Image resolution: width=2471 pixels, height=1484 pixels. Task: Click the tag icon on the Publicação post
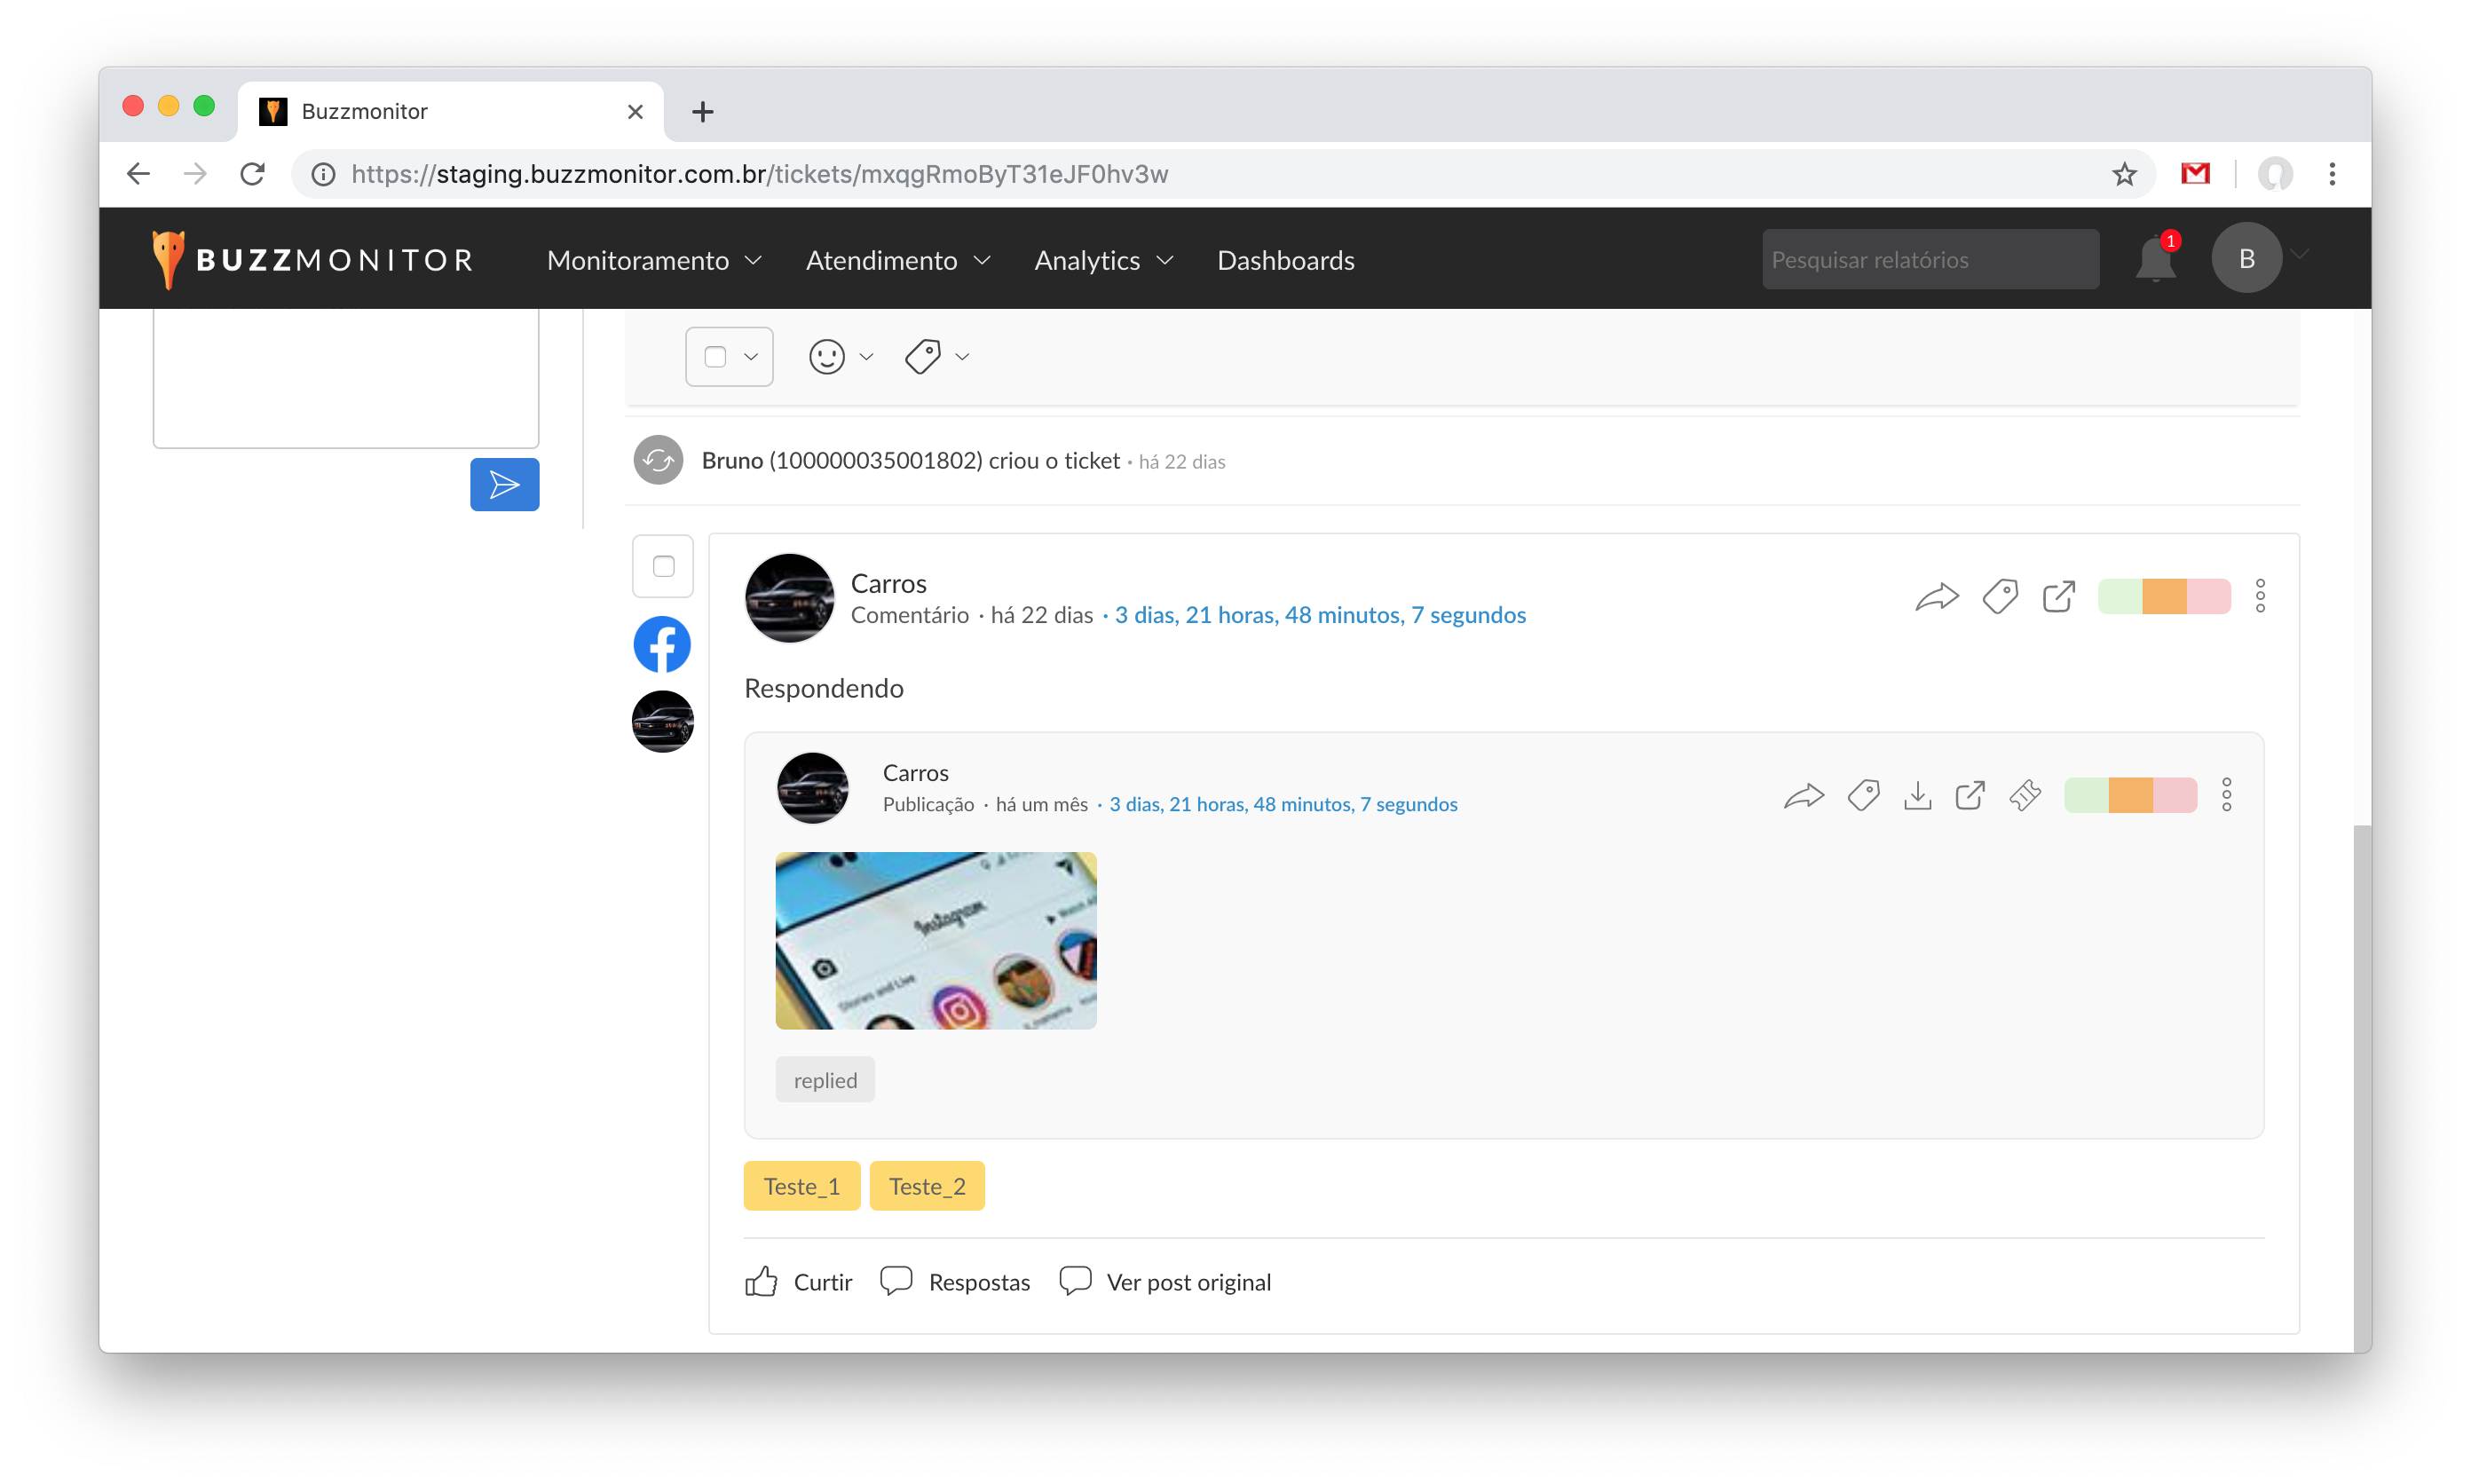pos(1863,796)
